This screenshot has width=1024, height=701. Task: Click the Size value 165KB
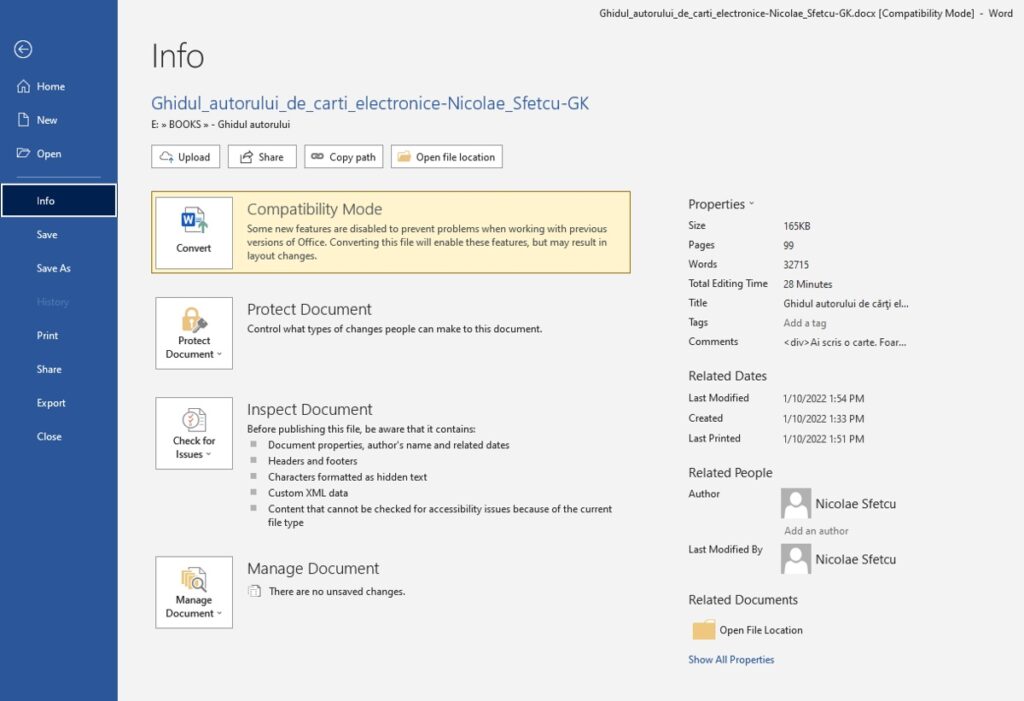point(797,226)
